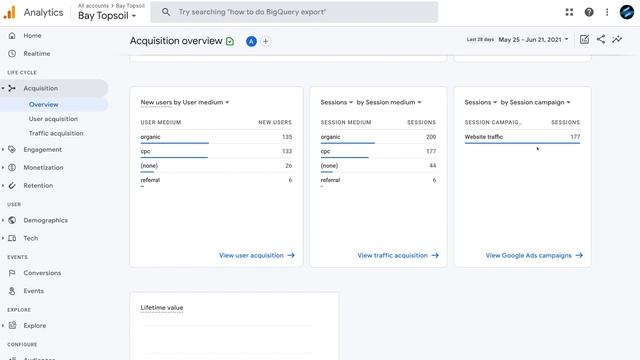Expand the Engagement section arrow
This screenshot has height=360, width=640.
point(3,149)
